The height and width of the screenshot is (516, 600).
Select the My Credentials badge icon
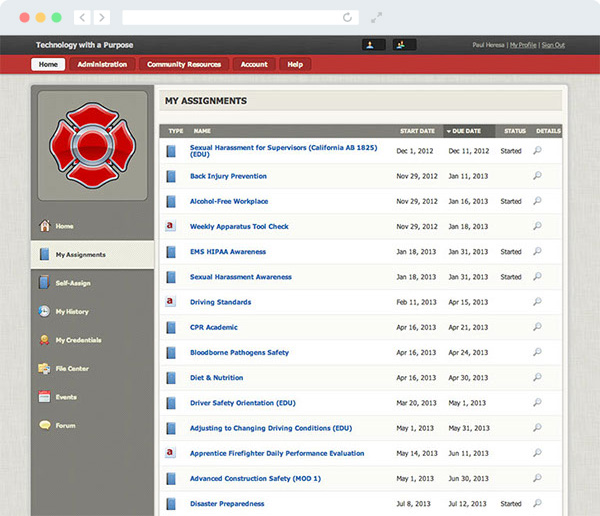[x=44, y=340]
